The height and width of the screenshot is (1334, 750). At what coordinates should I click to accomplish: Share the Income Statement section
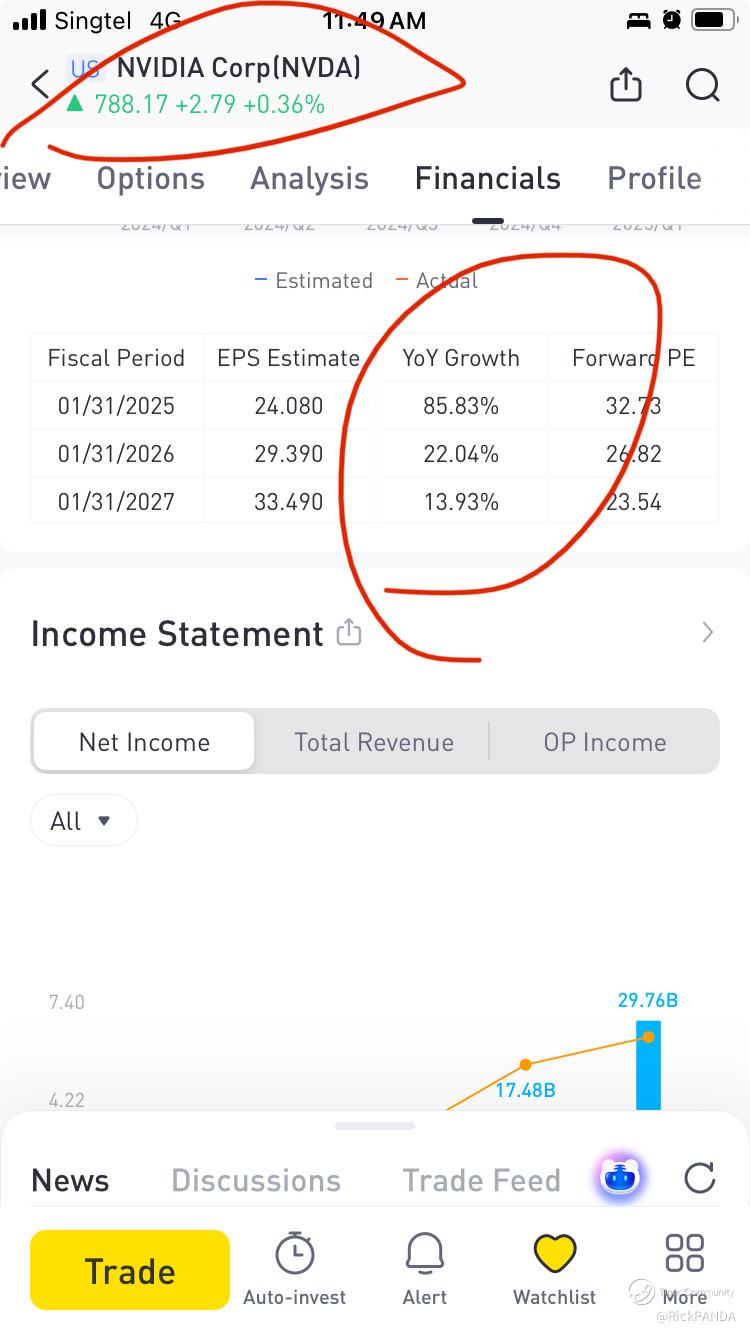348,632
